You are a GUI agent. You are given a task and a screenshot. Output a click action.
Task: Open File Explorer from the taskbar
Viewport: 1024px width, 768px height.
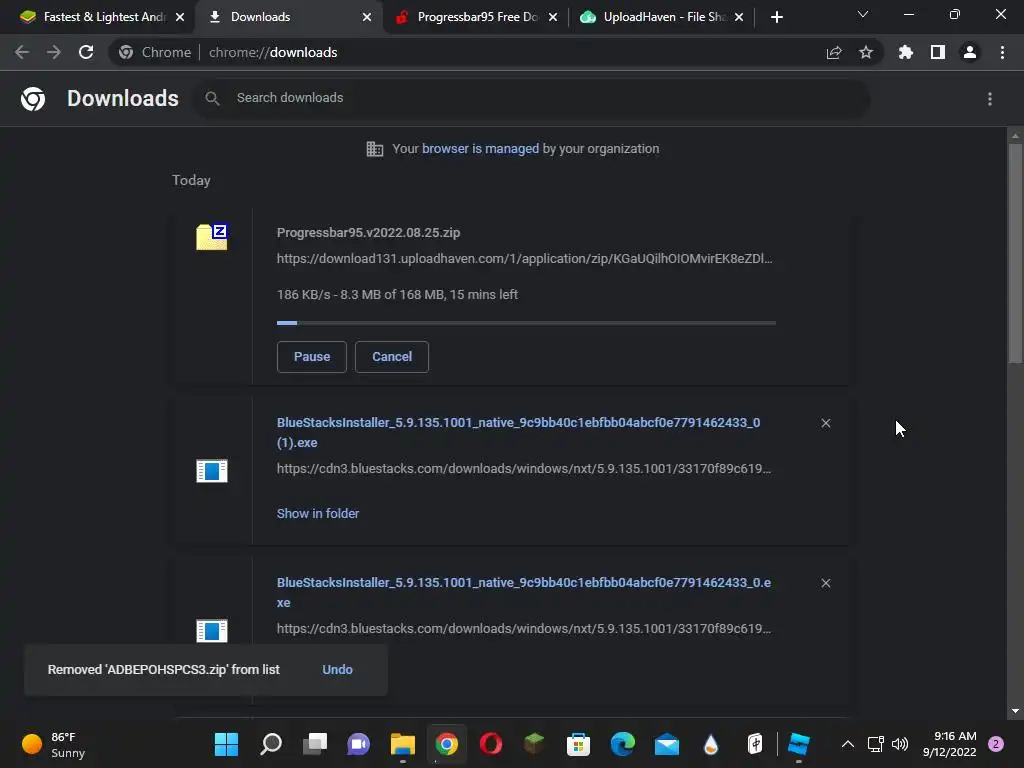[x=403, y=744]
